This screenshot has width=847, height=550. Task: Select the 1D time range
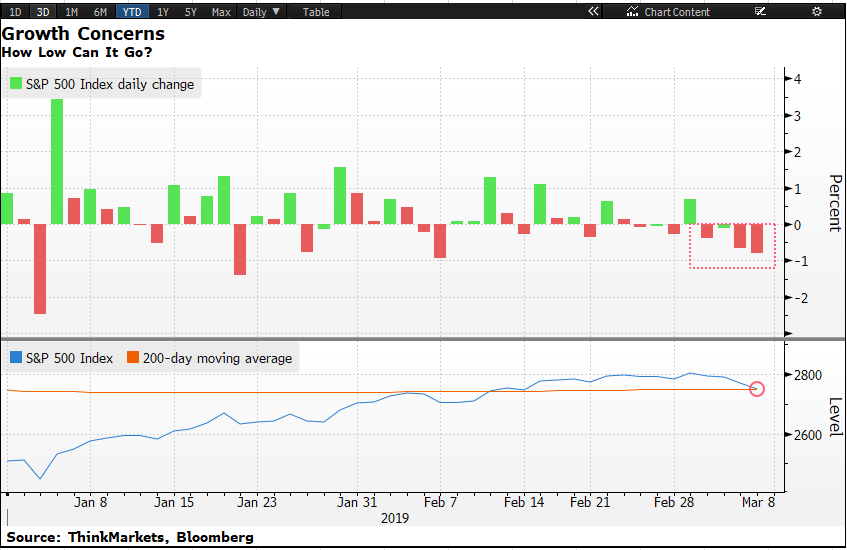tap(15, 12)
